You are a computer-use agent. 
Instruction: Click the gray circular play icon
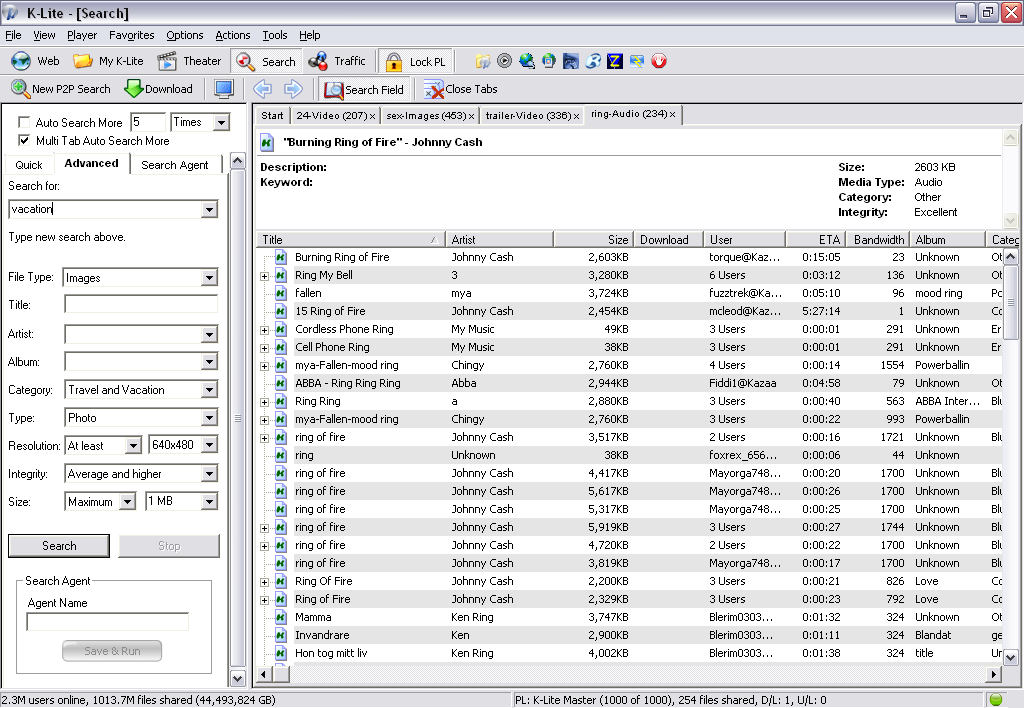504,61
